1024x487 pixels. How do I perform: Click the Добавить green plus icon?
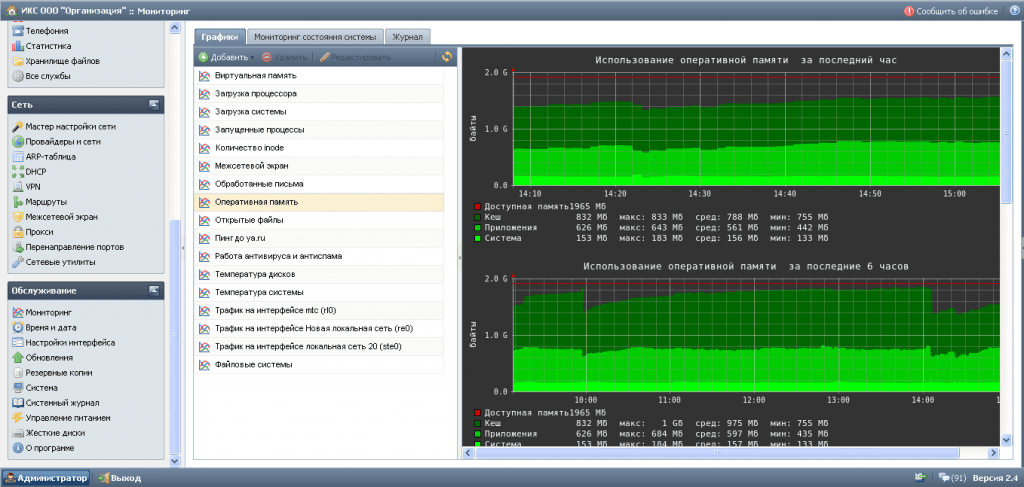click(203, 57)
